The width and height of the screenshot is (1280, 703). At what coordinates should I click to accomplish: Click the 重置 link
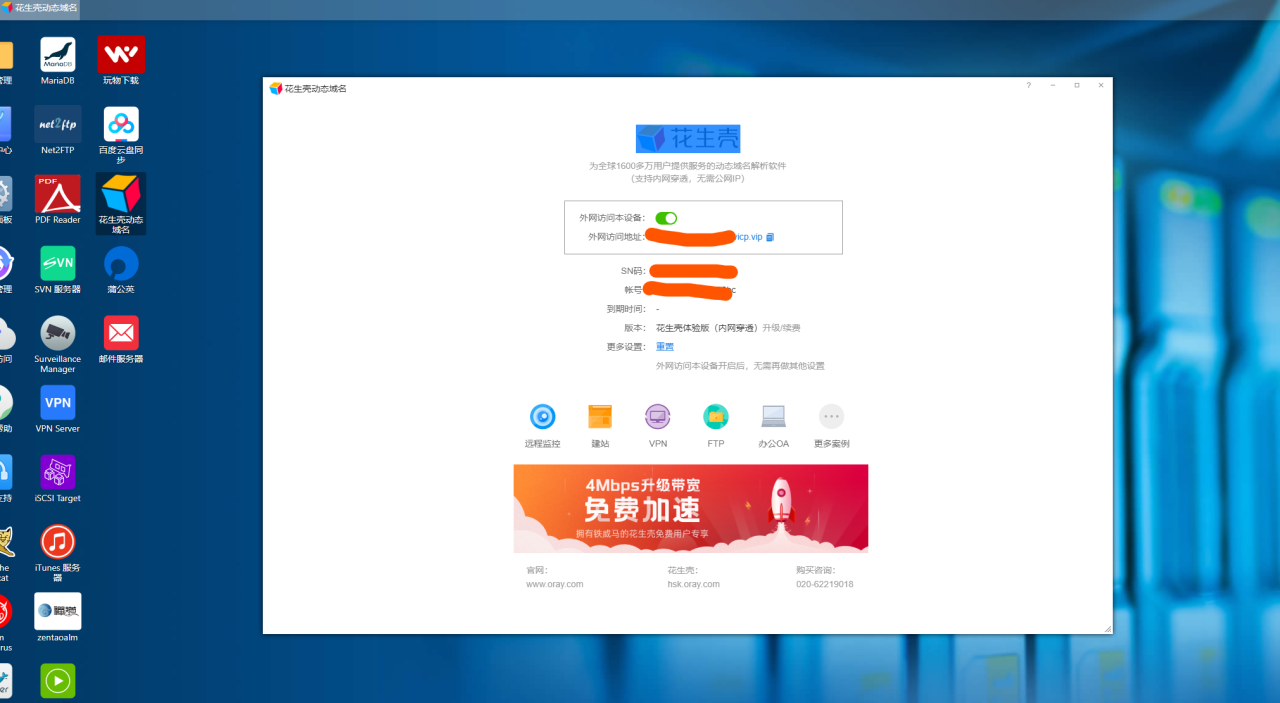click(665, 347)
